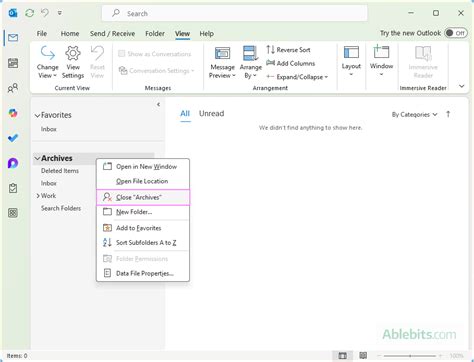Click Add Columns in ribbon
The image size is (474, 362).
(290, 63)
